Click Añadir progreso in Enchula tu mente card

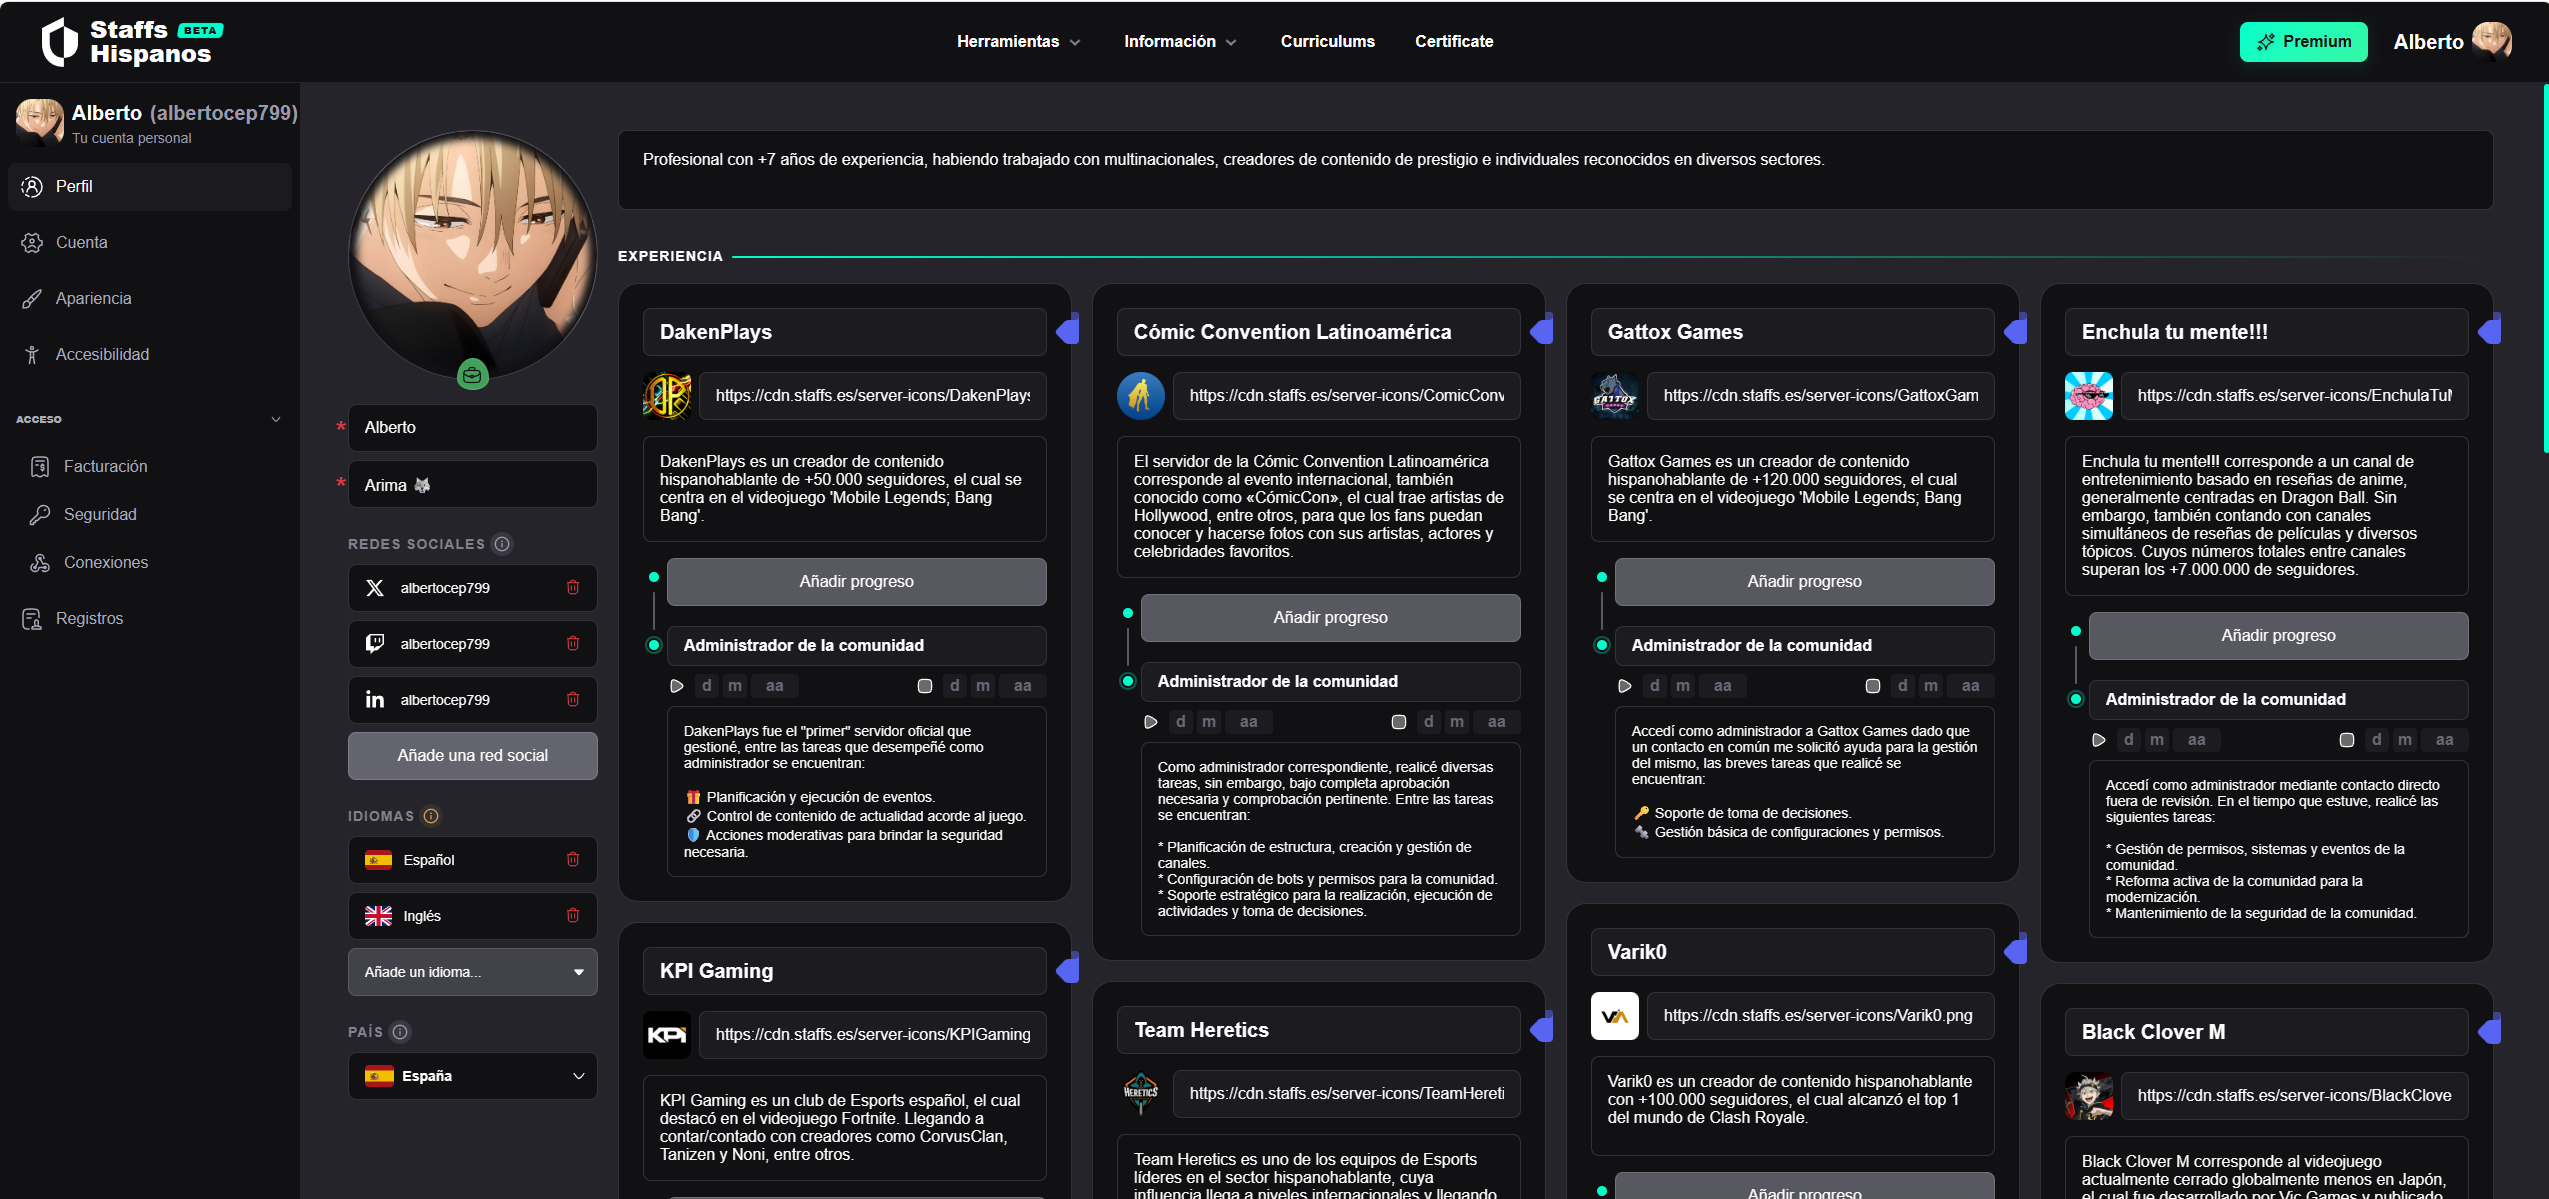[x=2278, y=636]
